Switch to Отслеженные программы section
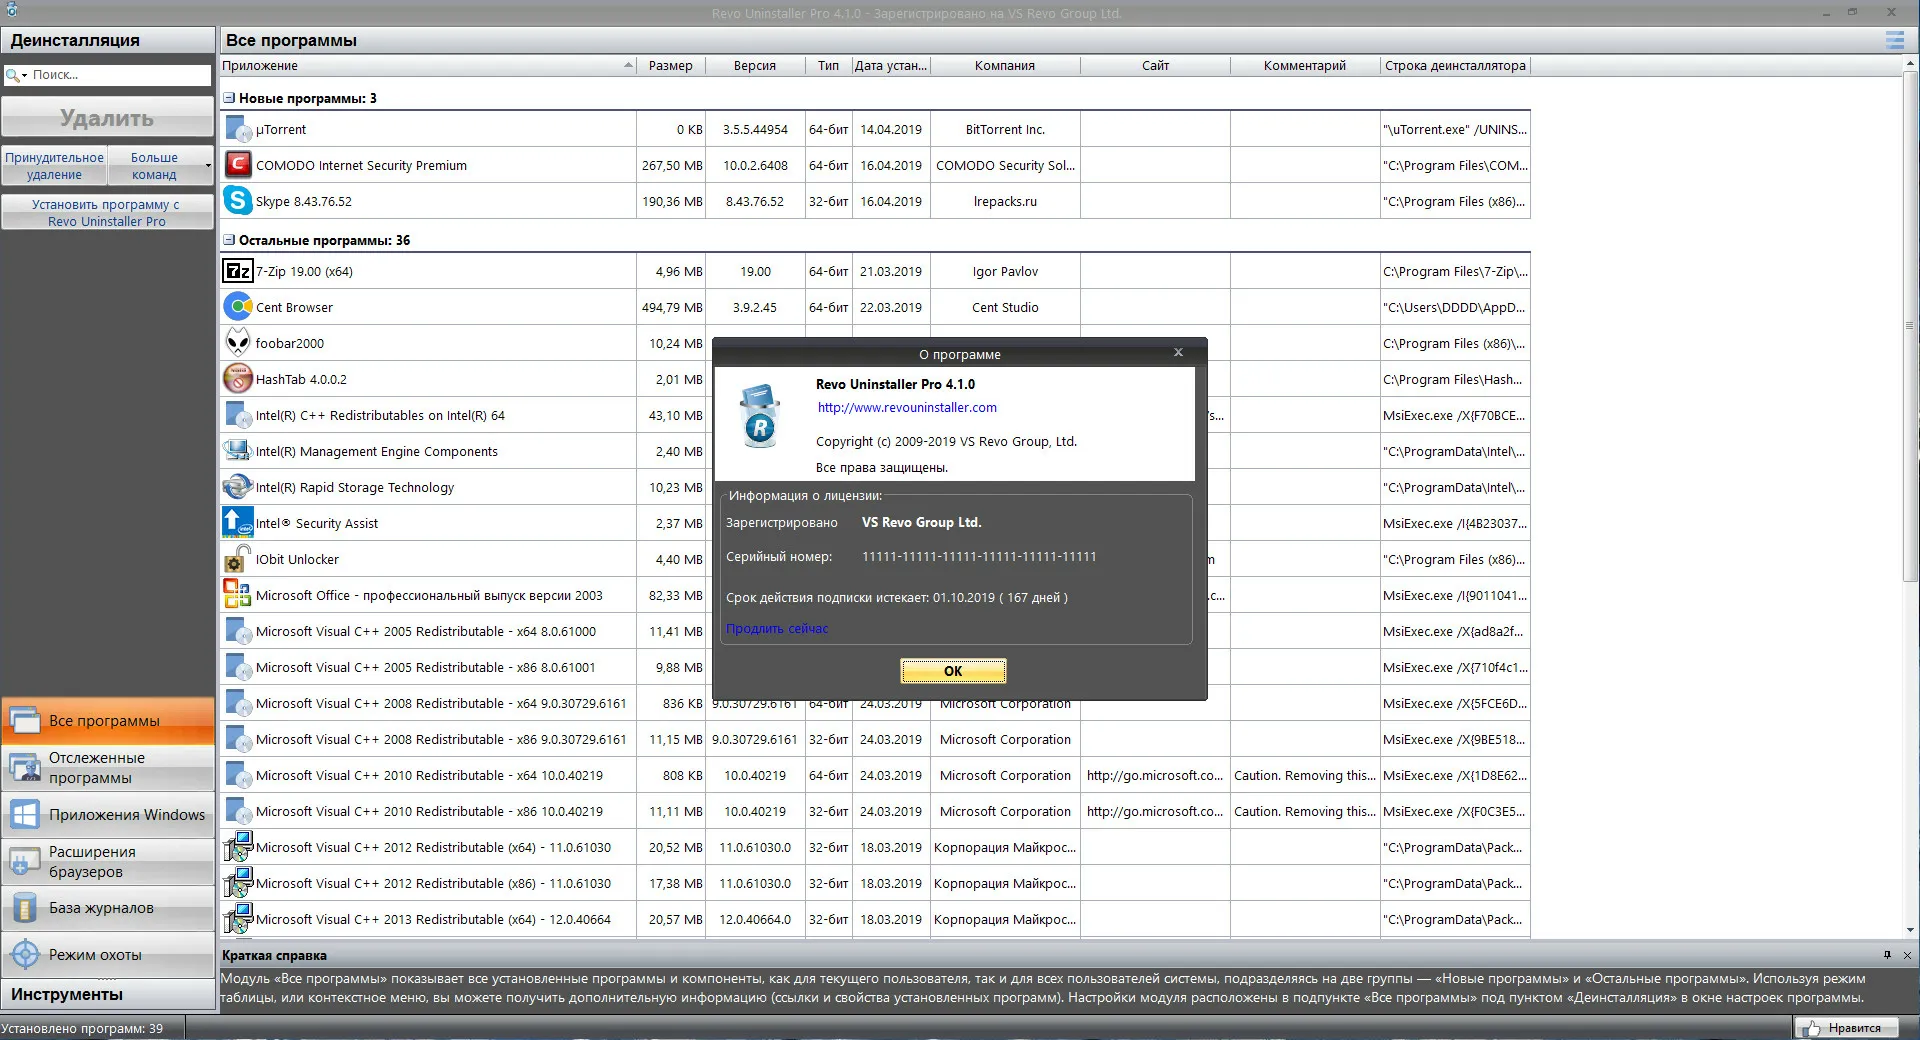The image size is (1920, 1040). [108, 768]
